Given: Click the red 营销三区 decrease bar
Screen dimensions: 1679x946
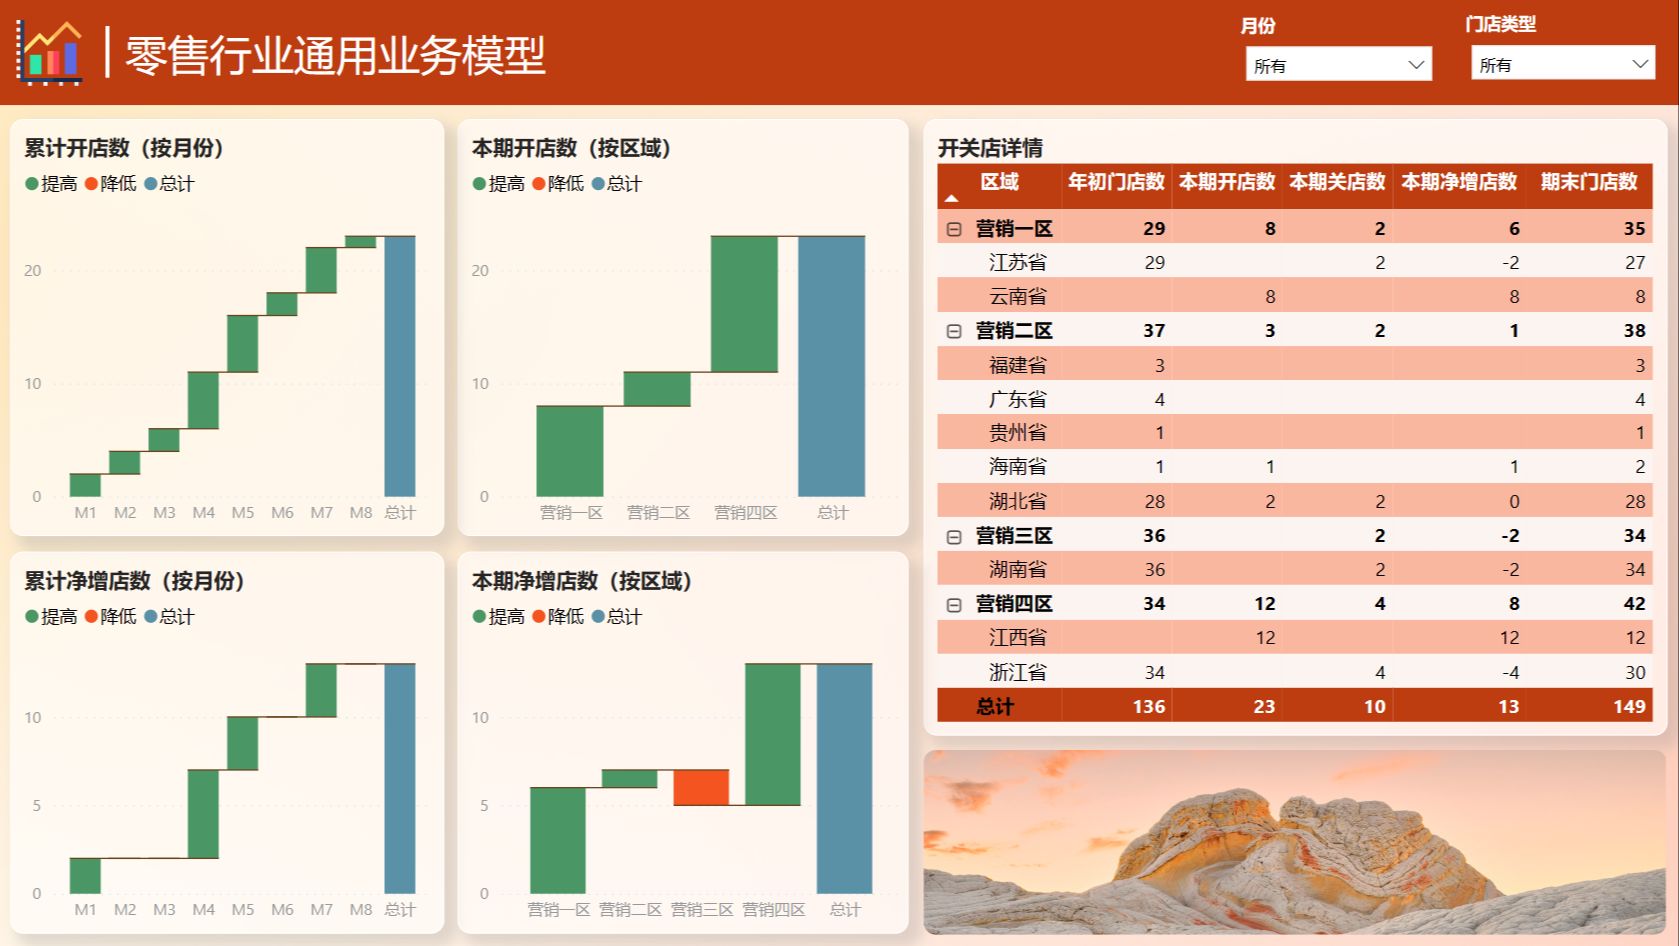Looking at the screenshot, I should [701, 787].
